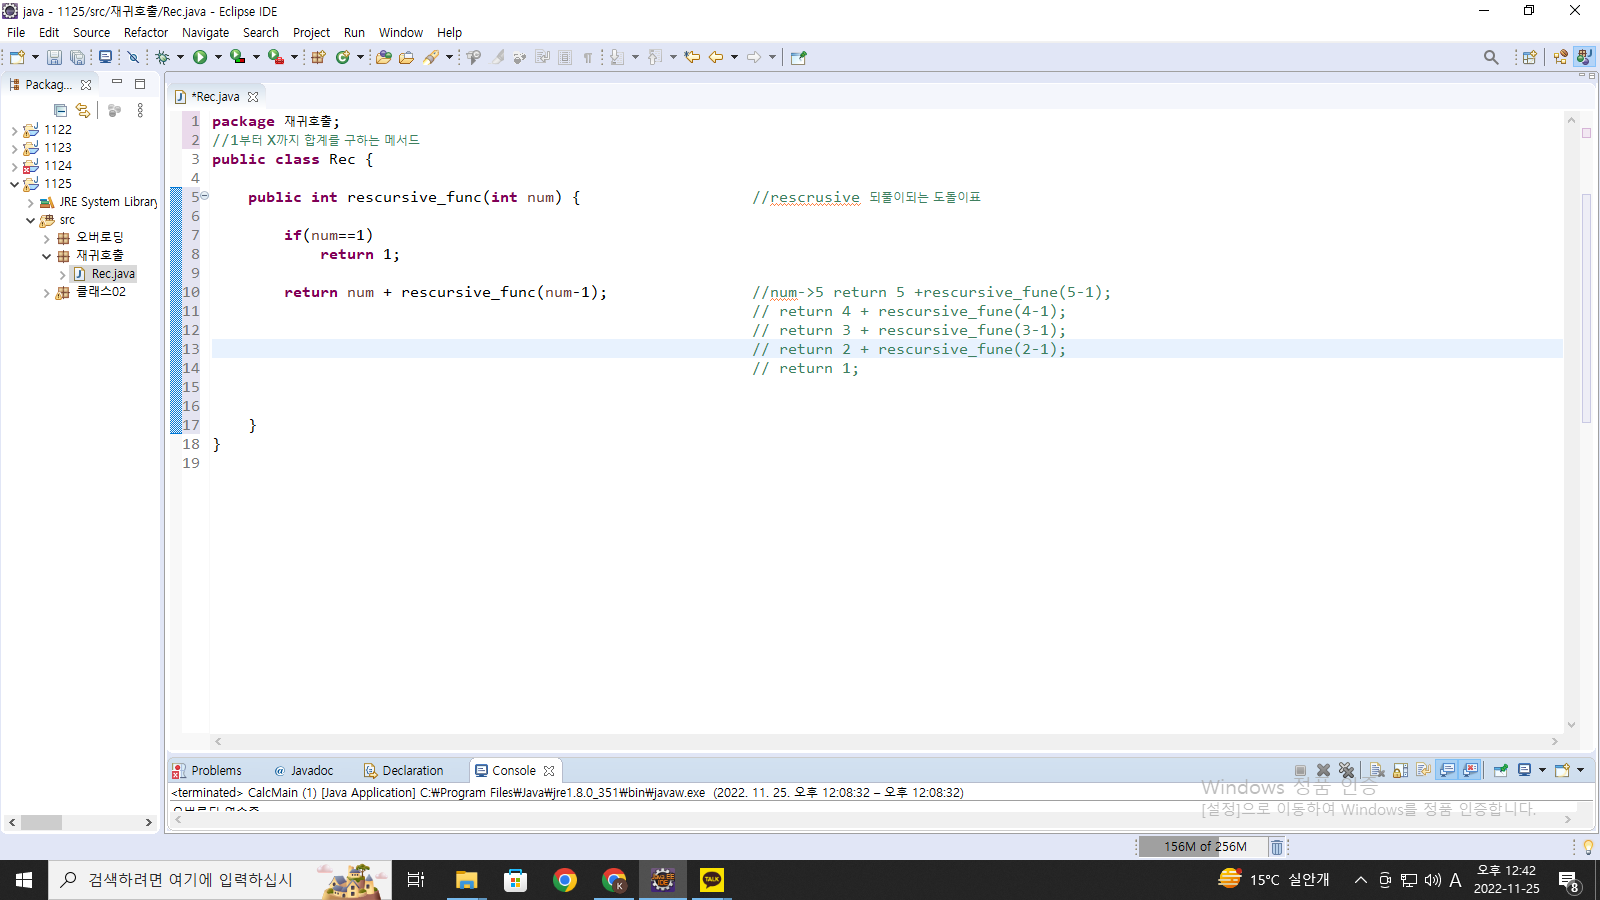
Task: Collapse the method fold at line 5
Action: coord(205,197)
